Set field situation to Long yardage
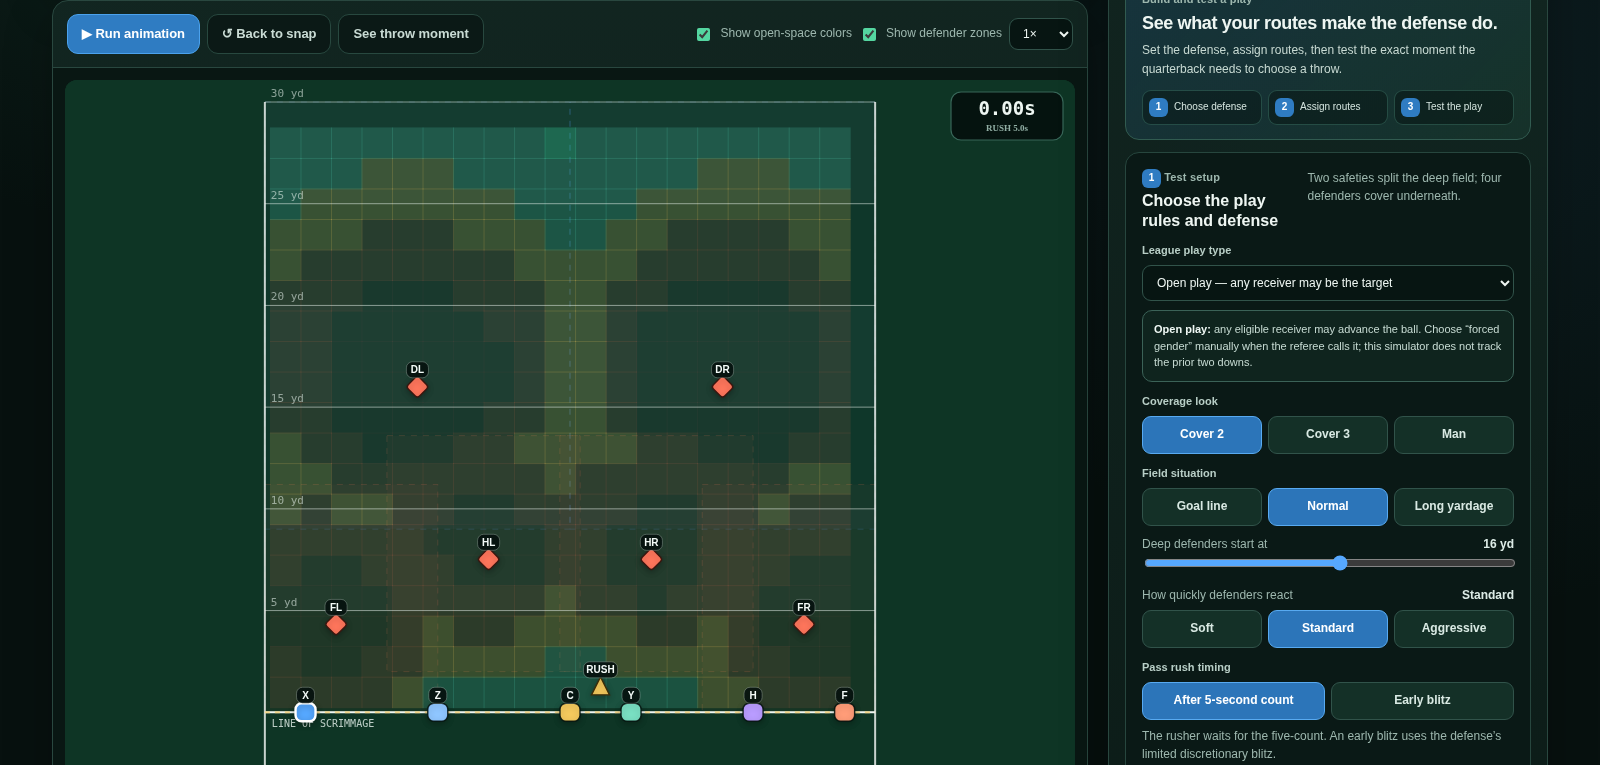Screen dimensions: 1600x765 [x=1454, y=507]
